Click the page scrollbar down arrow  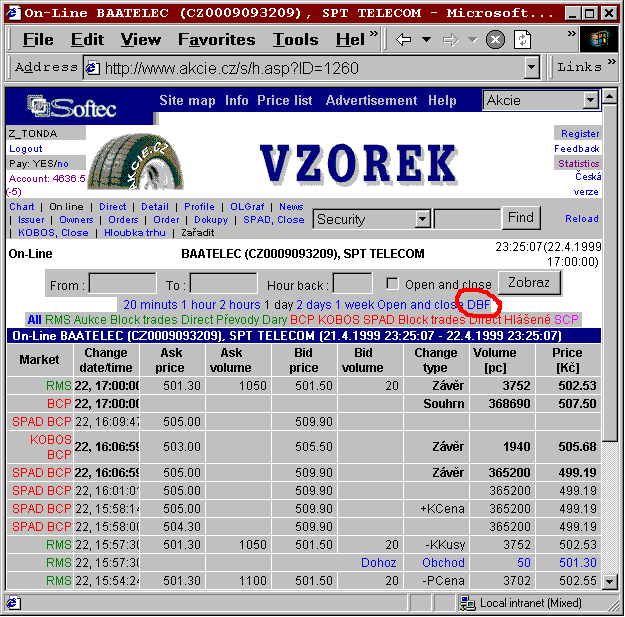coord(609,581)
